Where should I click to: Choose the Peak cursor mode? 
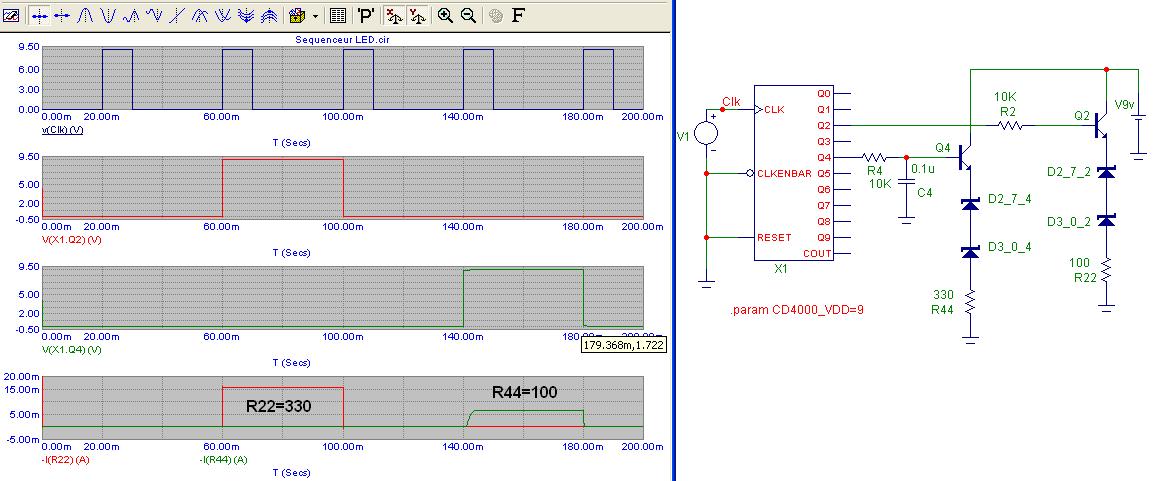point(86,15)
